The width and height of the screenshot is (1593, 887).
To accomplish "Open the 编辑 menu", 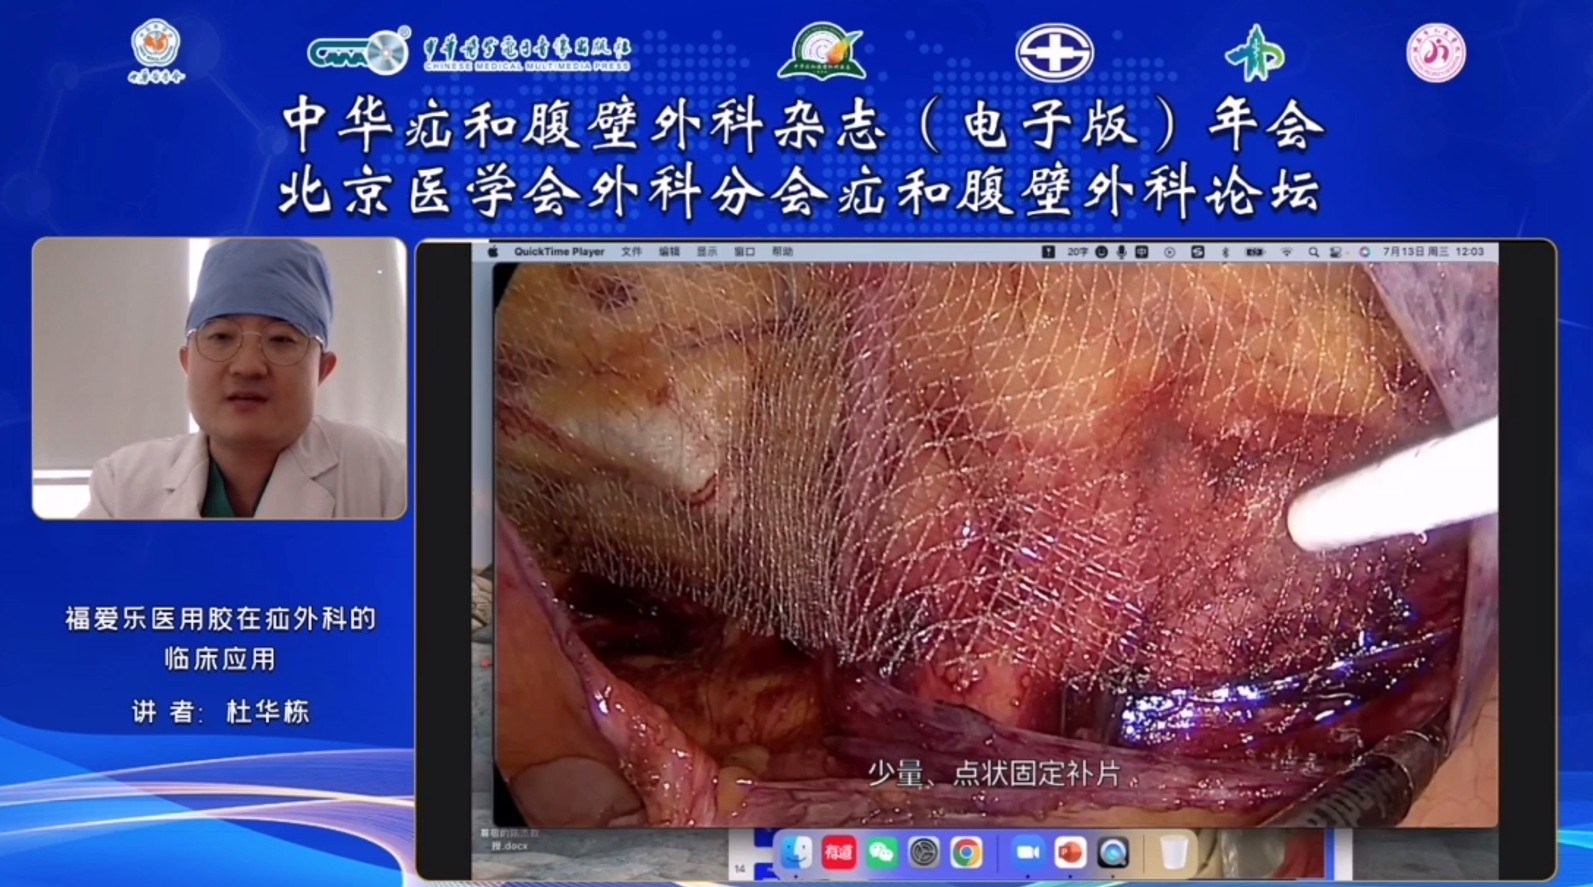I will [669, 252].
